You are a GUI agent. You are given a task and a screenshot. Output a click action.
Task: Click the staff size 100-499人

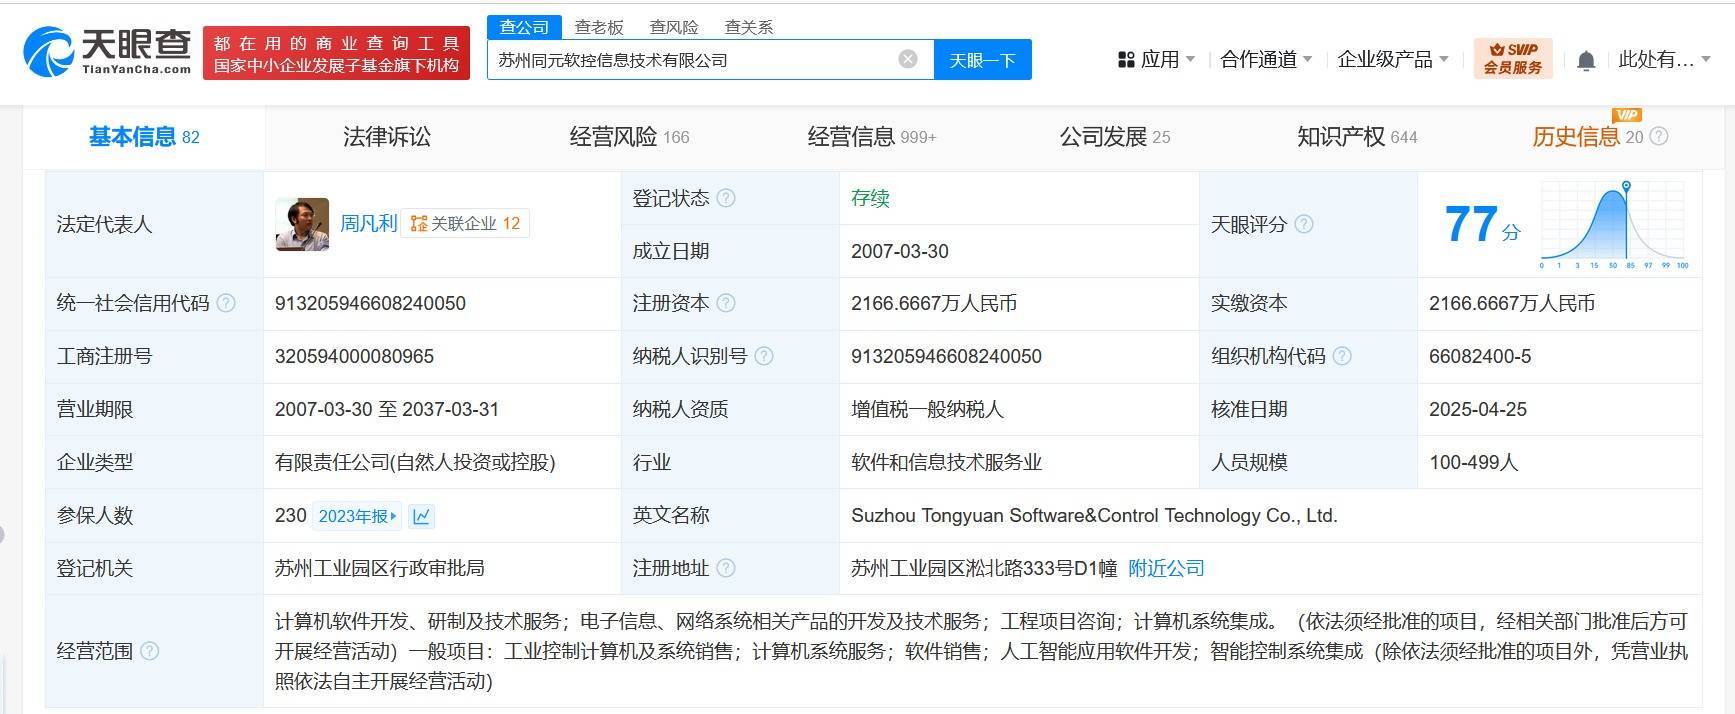[x=1474, y=462]
